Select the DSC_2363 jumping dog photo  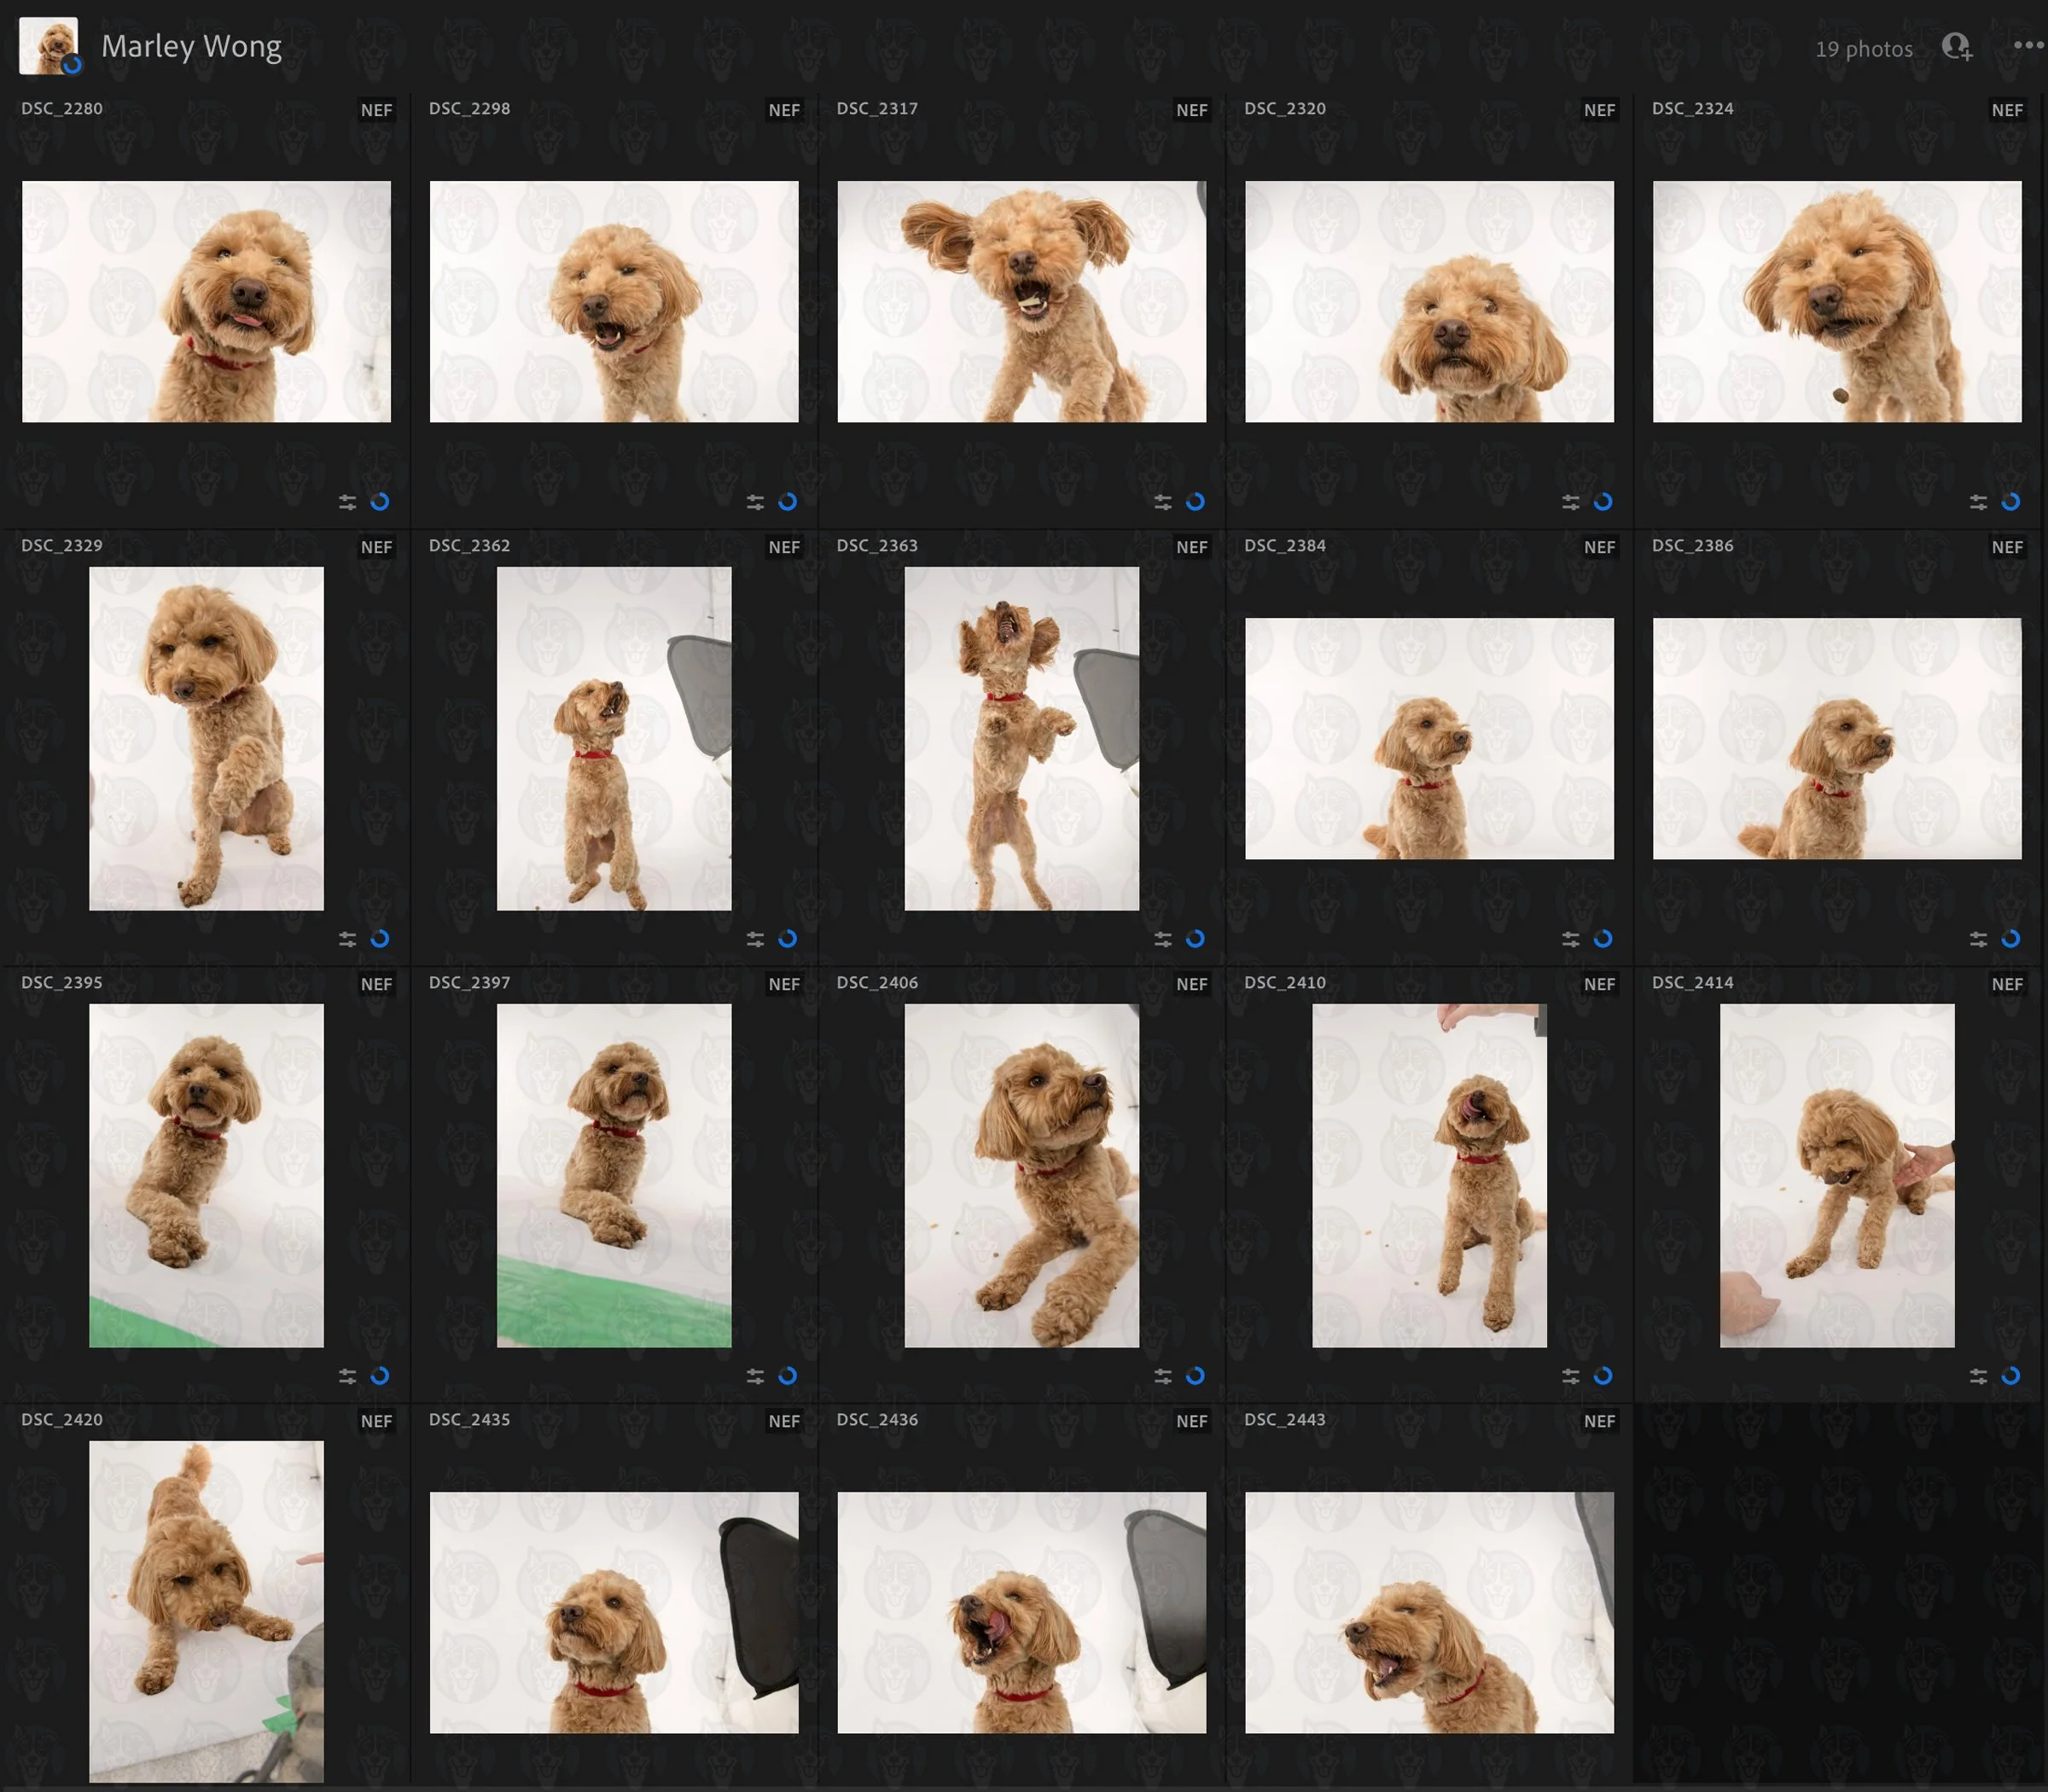1021,738
